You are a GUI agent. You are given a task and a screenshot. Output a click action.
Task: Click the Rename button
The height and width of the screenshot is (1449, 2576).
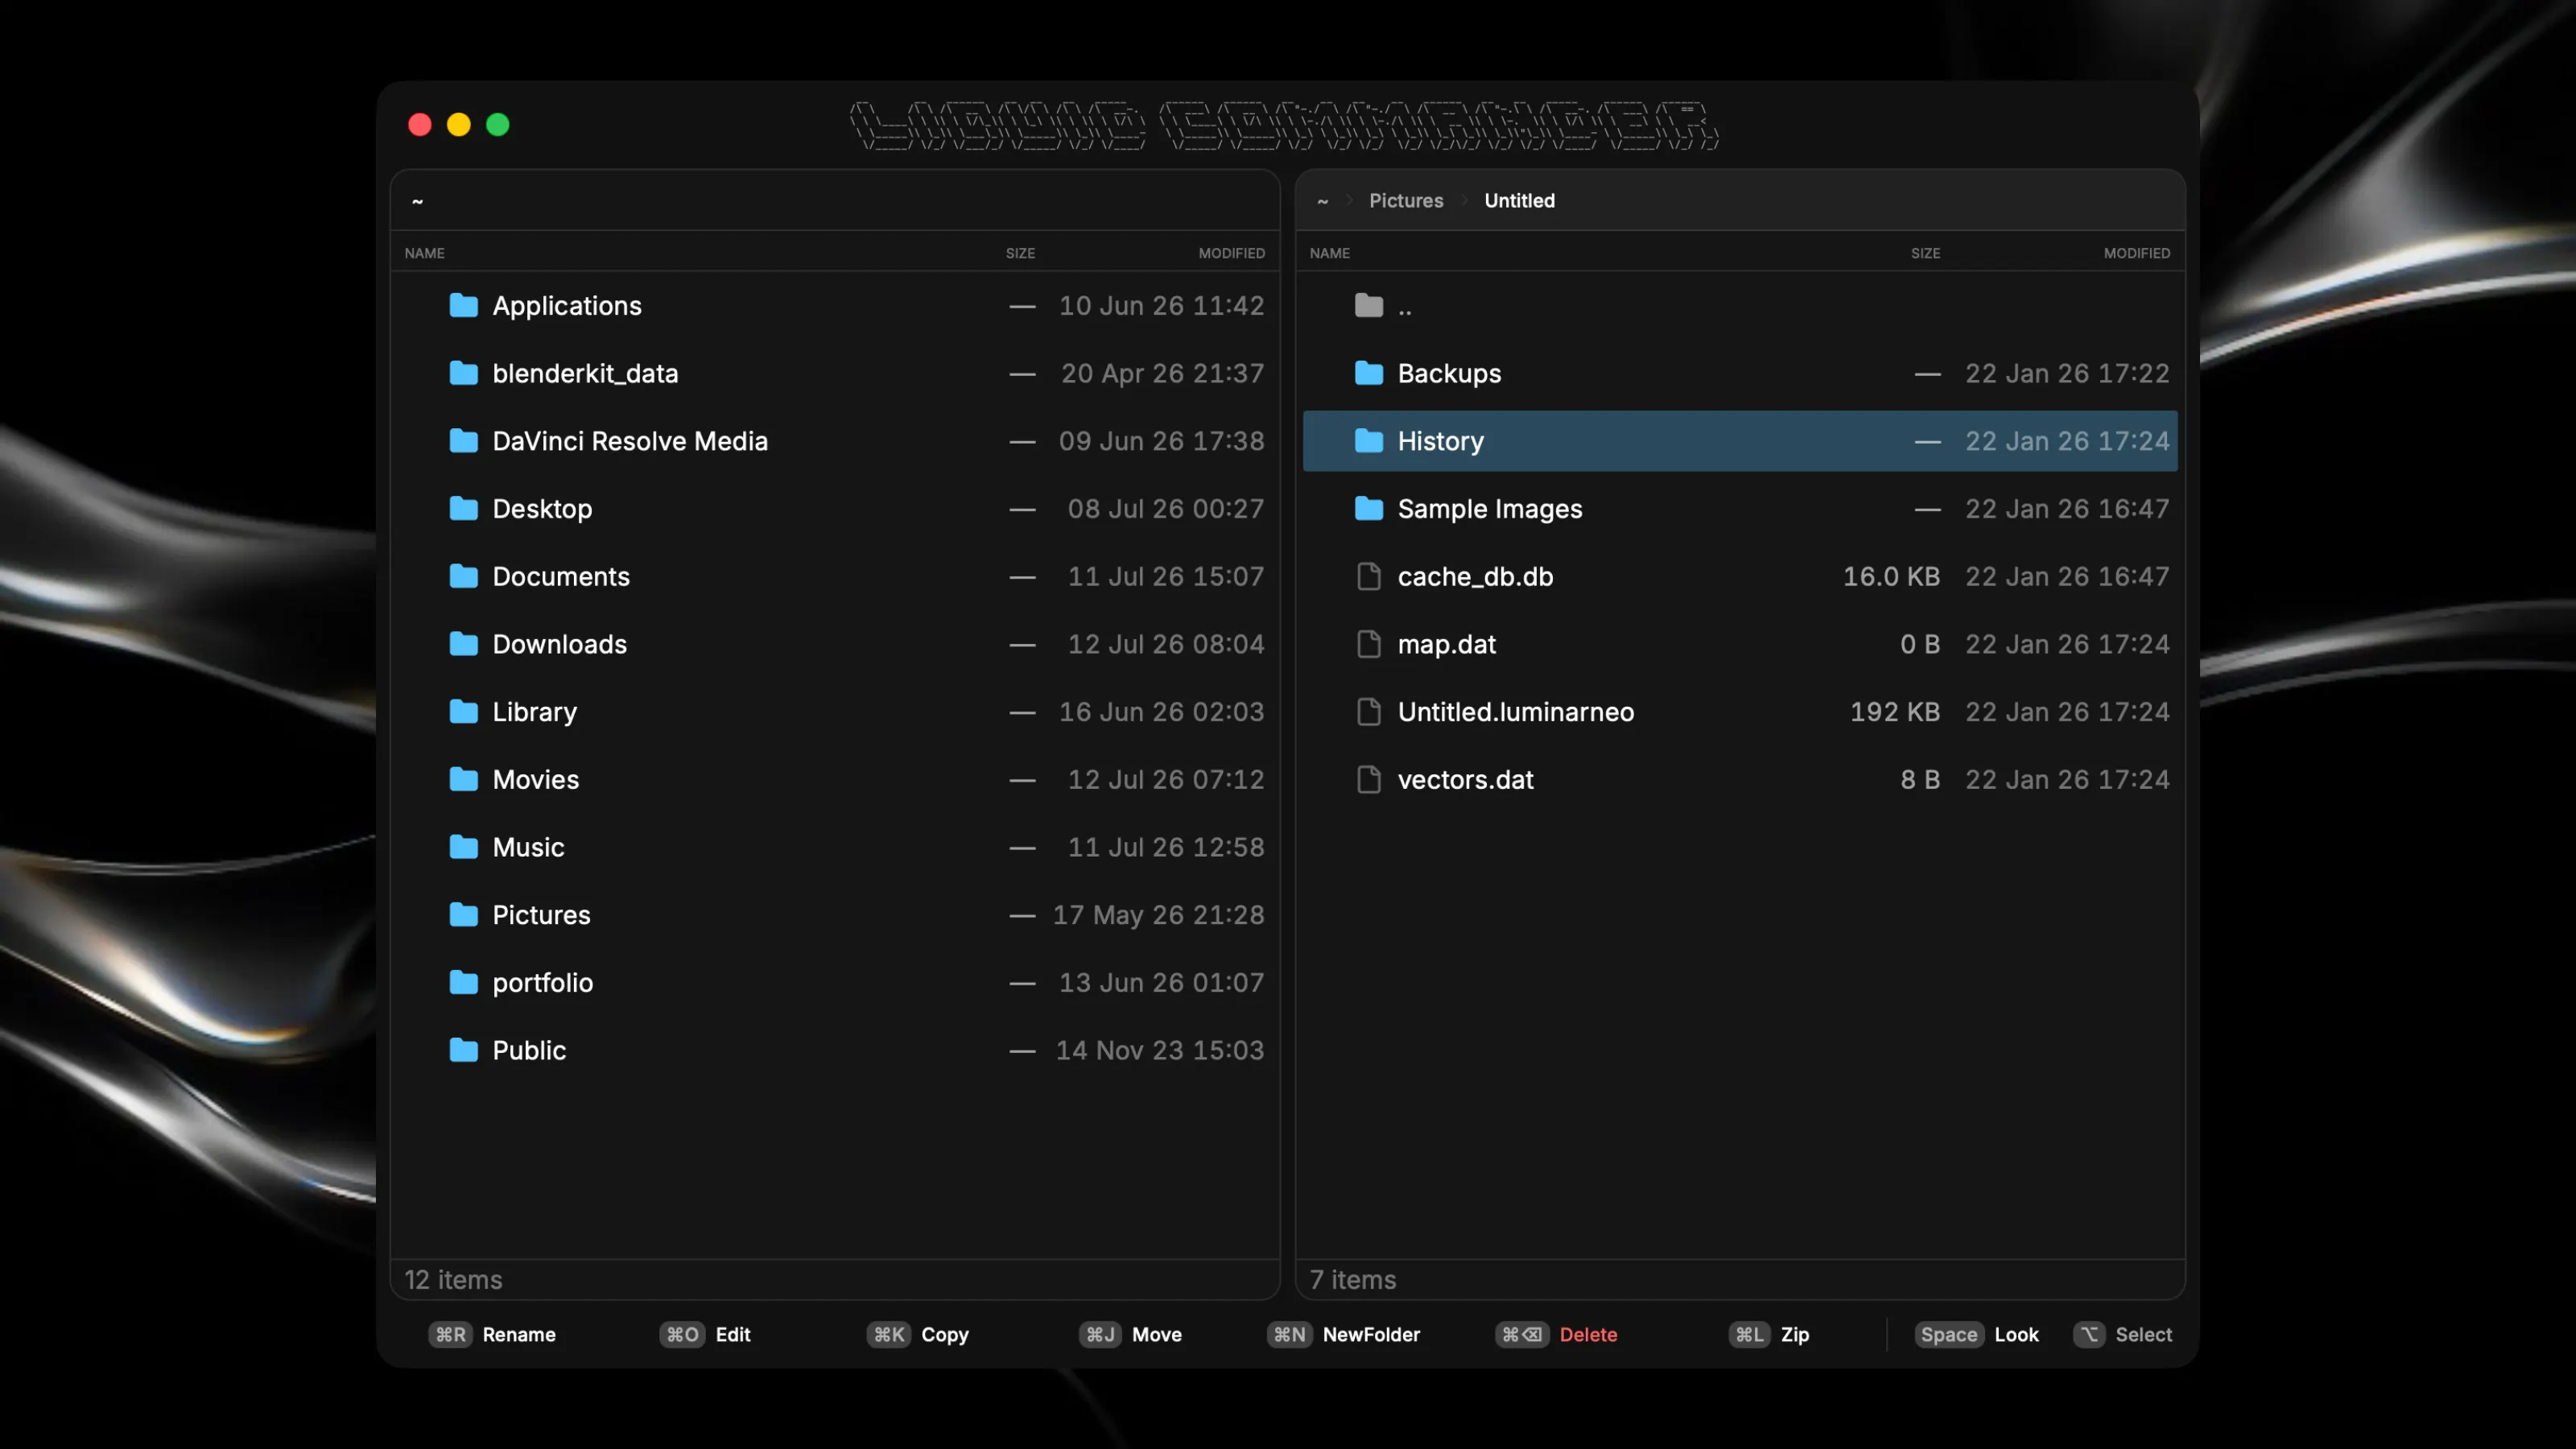pyautogui.click(x=492, y=1334)
